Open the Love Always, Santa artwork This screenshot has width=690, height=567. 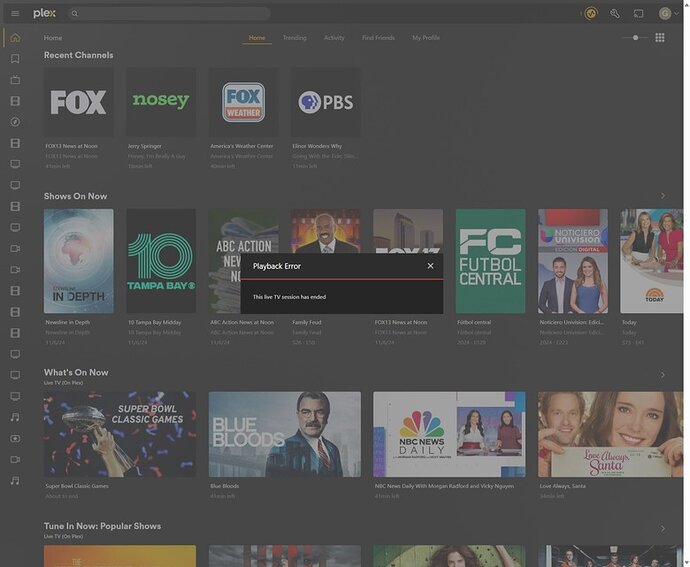610,434
